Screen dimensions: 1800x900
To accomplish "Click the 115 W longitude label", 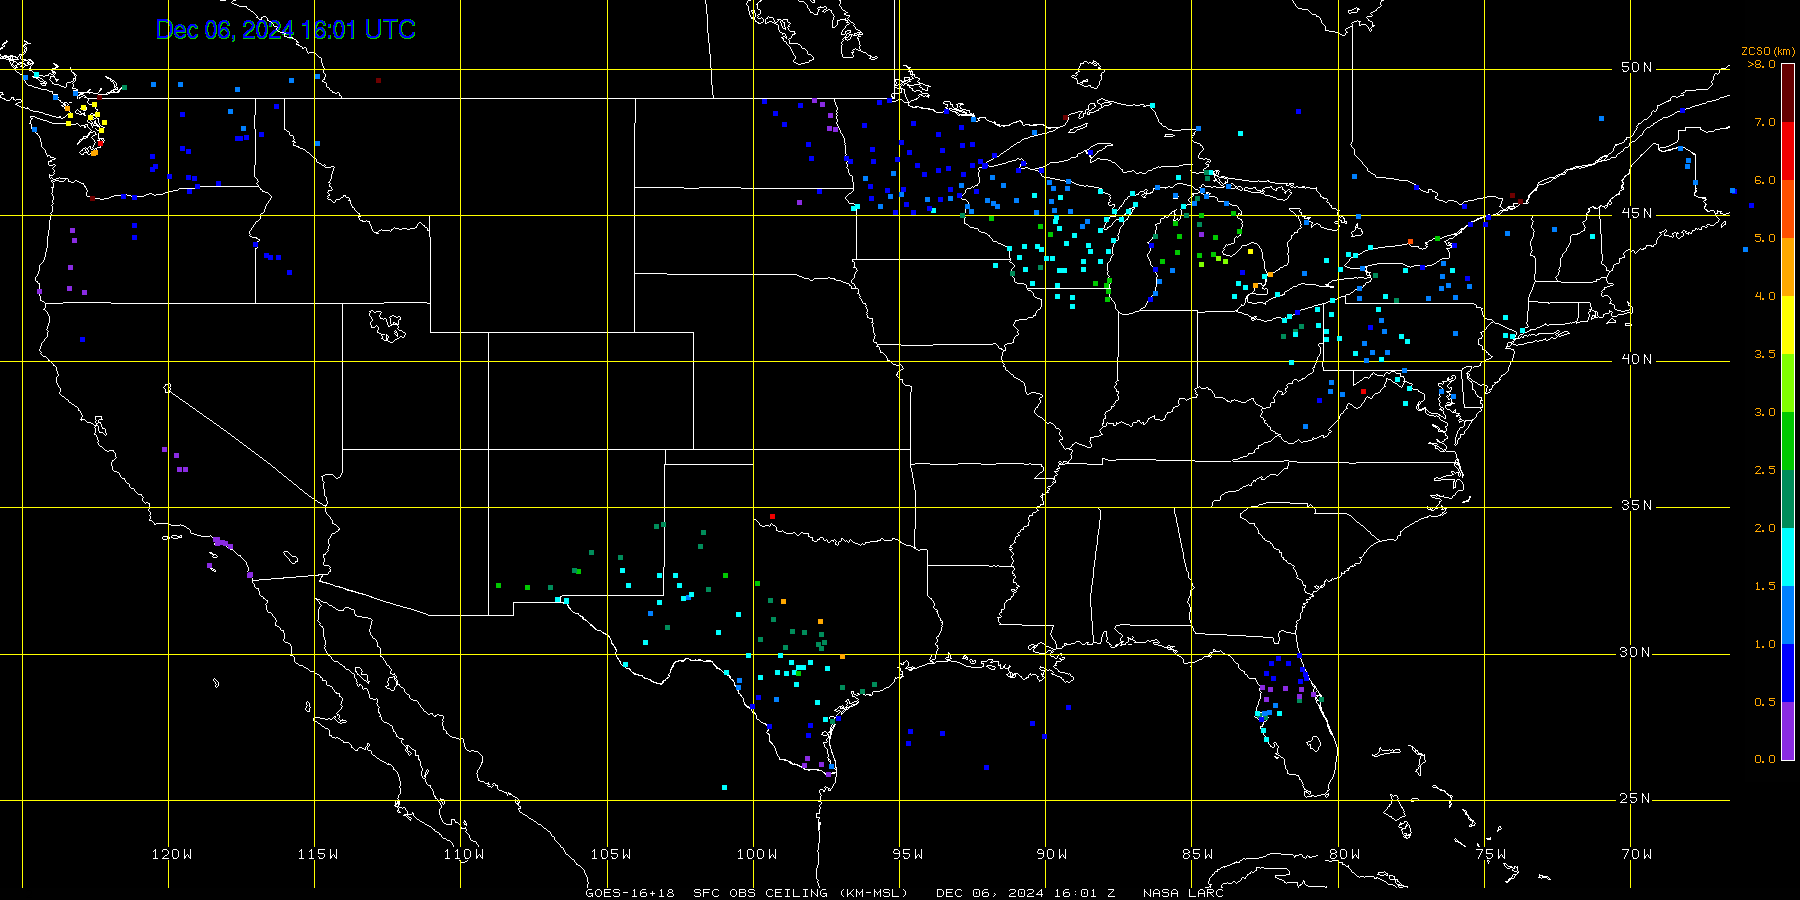I will (x=318, y=854).
